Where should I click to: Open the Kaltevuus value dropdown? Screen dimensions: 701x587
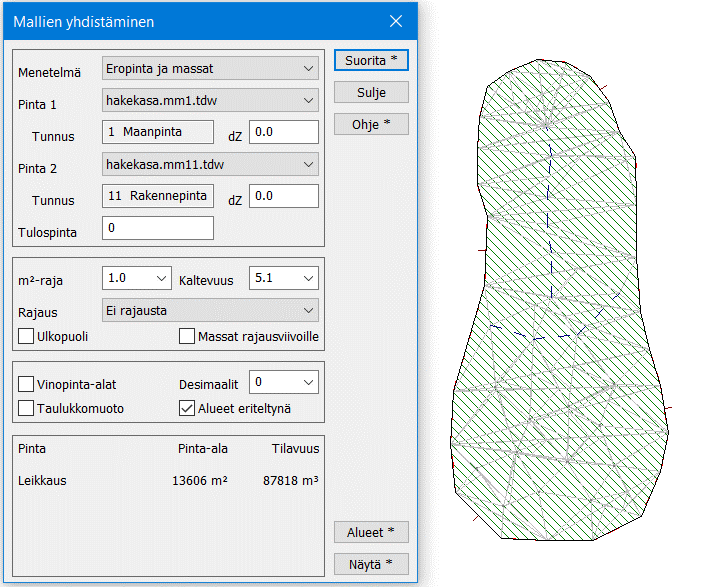pos(283,278)
